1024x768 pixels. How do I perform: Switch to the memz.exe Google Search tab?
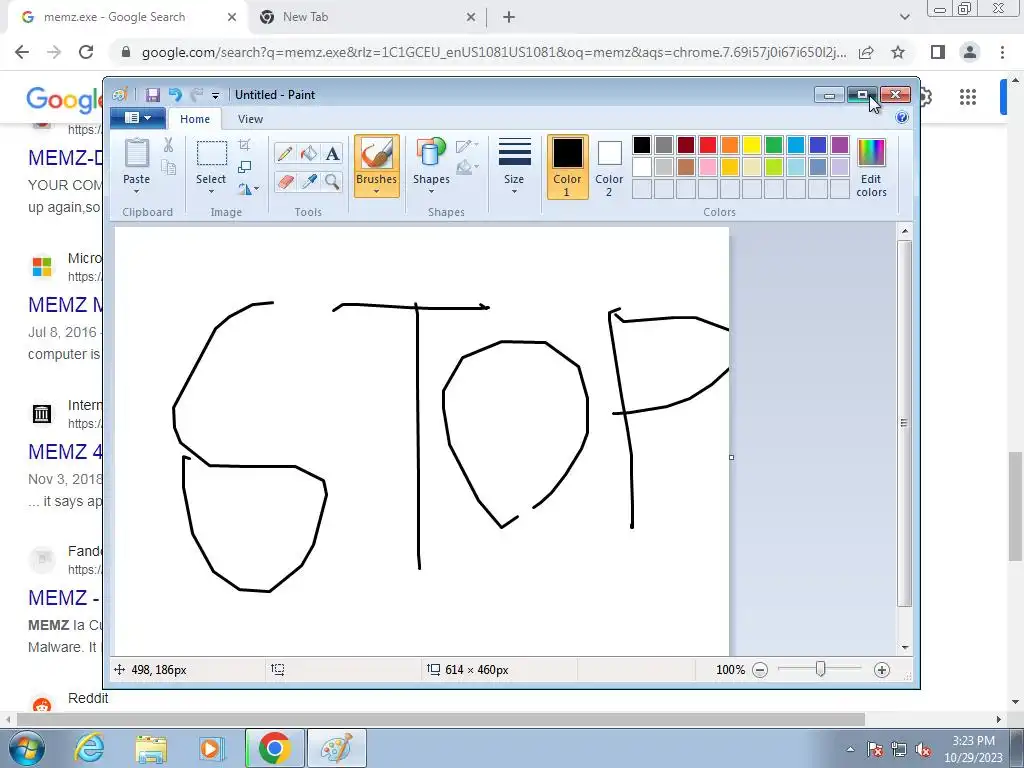pos(128,17)
